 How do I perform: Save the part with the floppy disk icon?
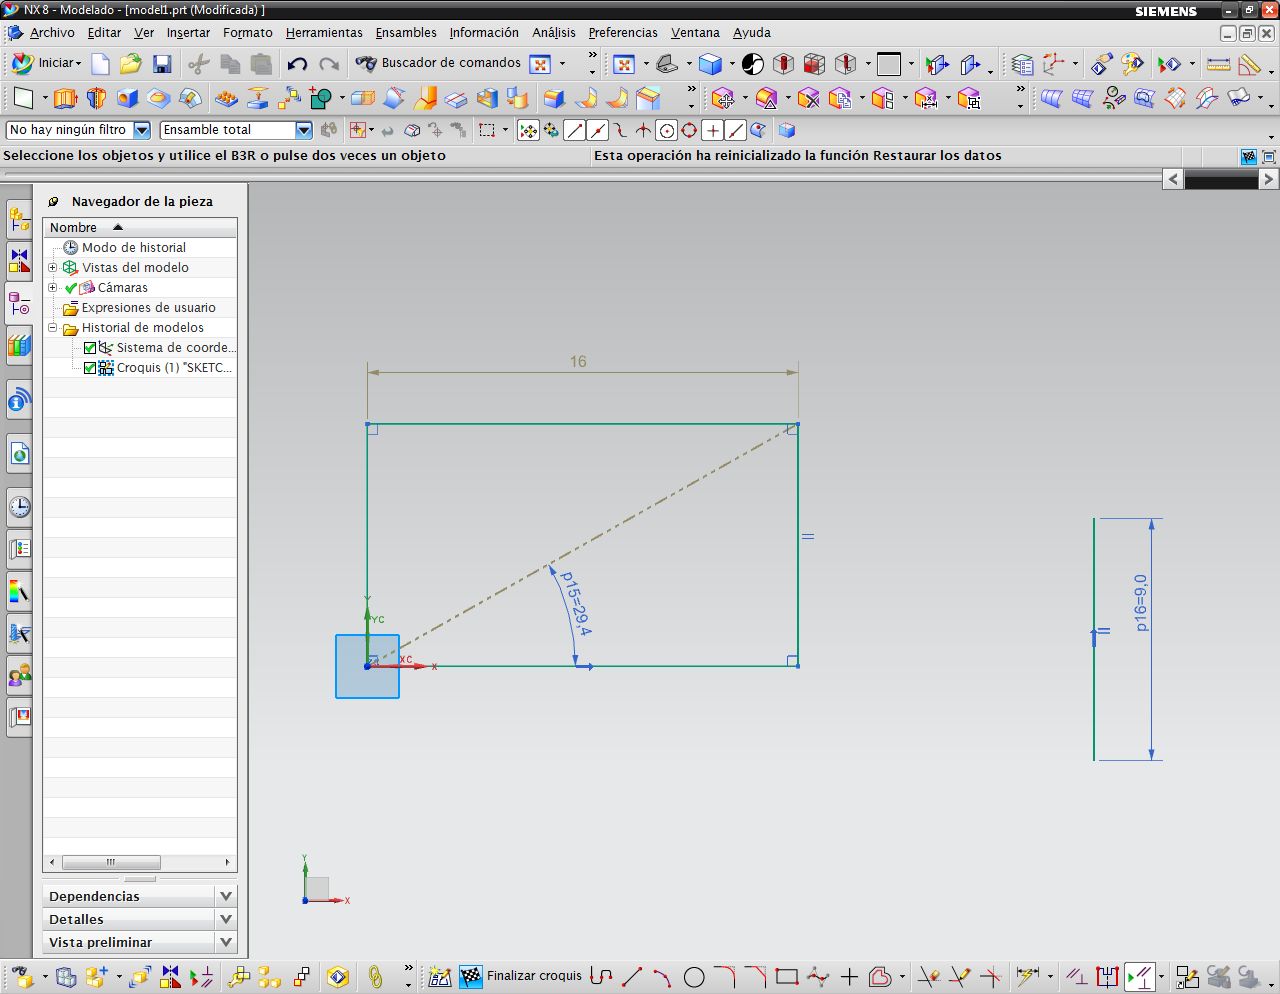(162, 64)
